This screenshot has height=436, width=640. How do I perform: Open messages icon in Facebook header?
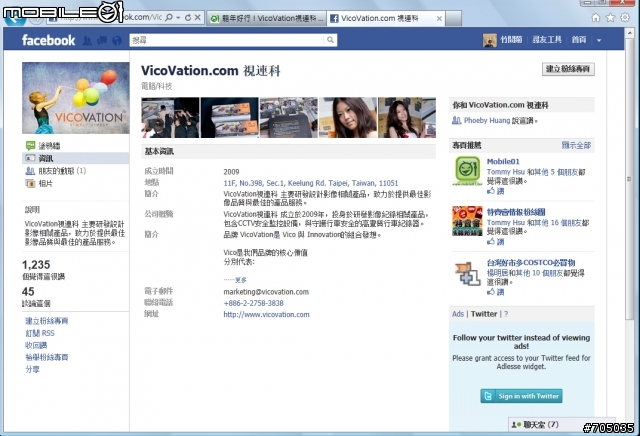point(102,40)
